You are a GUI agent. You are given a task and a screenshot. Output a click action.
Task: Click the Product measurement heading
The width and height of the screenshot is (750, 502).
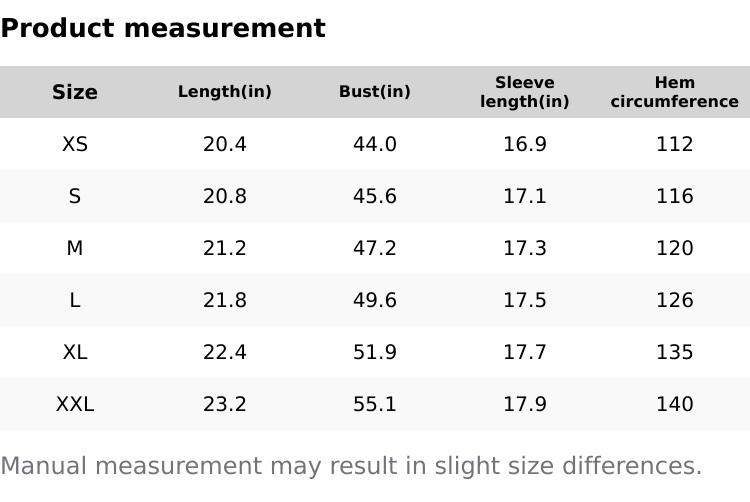pos(163,28)
